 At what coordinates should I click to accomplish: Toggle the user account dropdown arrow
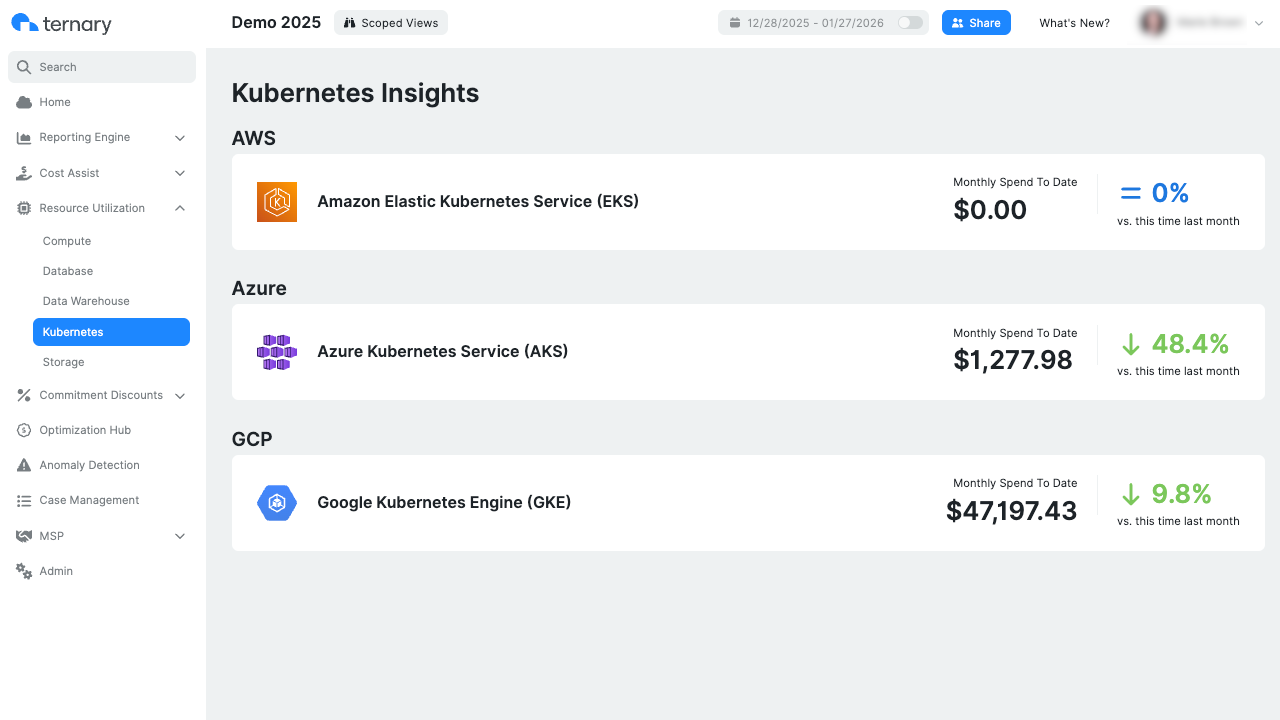pyautogui.click(x=1259, y=22)
